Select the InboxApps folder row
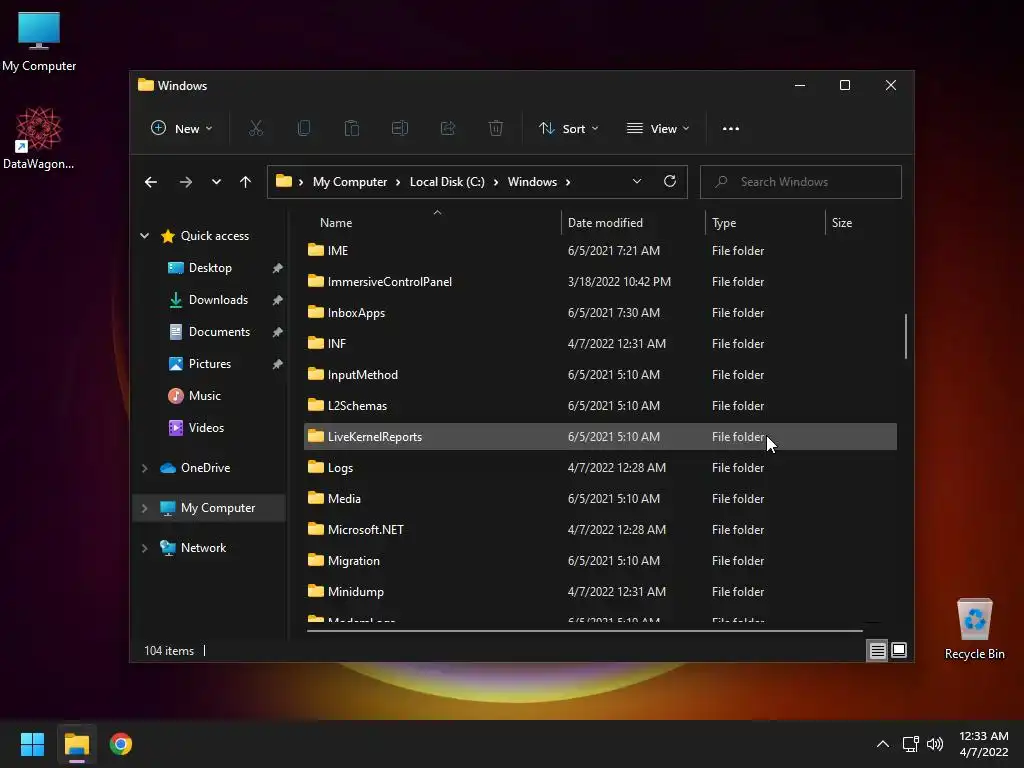The height and width of the screenshot is (768, 1024). pyautogui.click(x=600, y=313)
